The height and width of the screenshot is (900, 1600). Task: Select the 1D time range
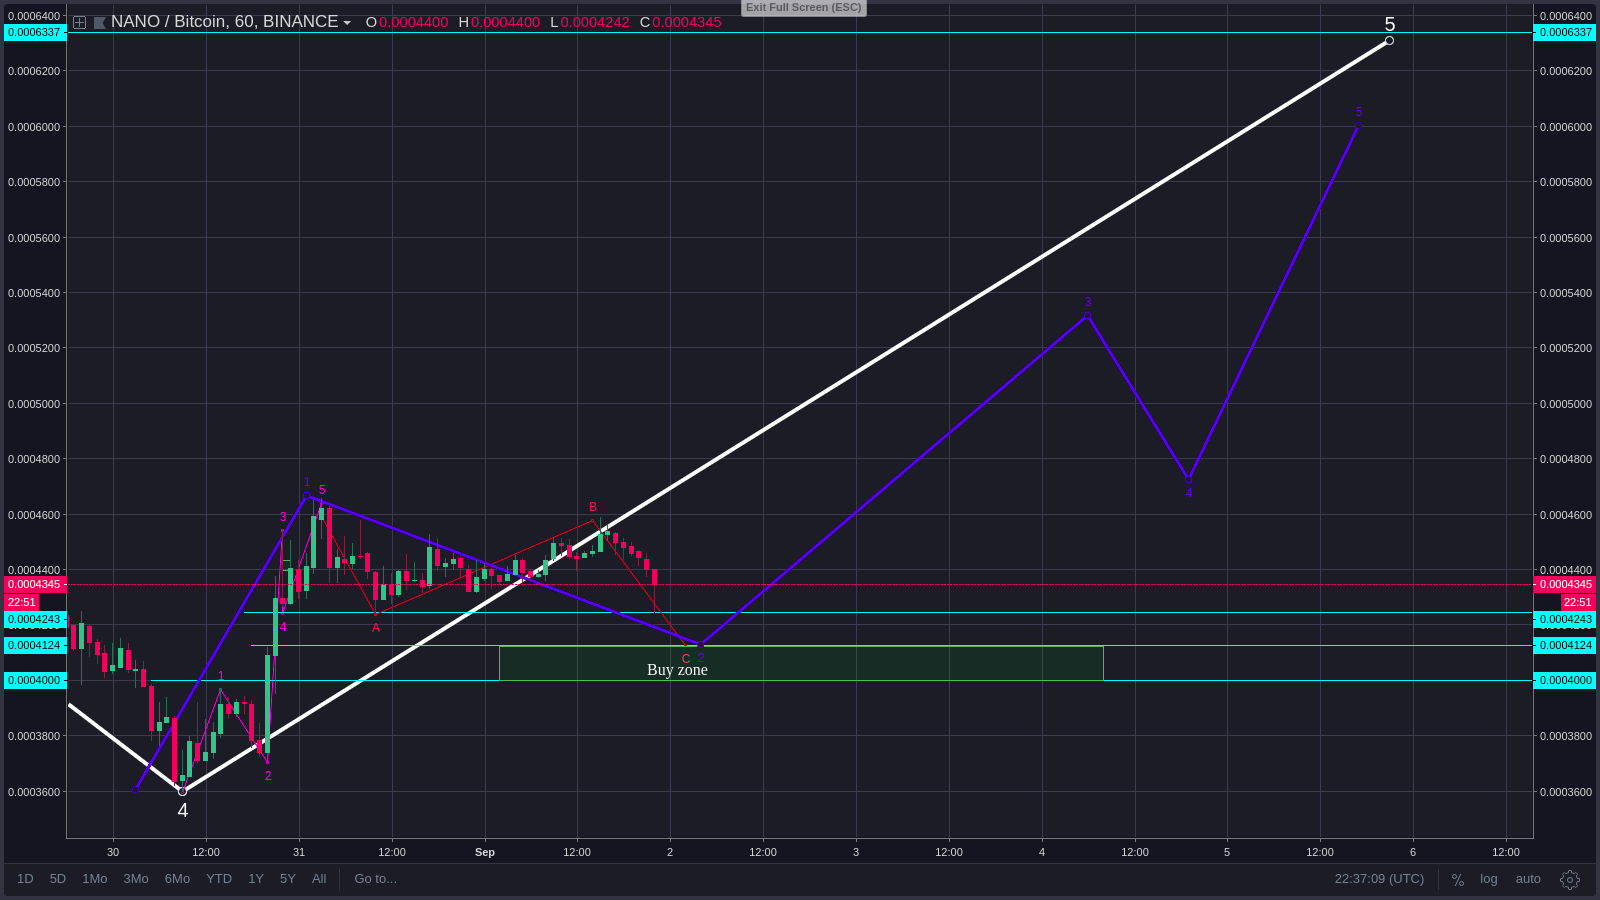(x=25, y=879)
